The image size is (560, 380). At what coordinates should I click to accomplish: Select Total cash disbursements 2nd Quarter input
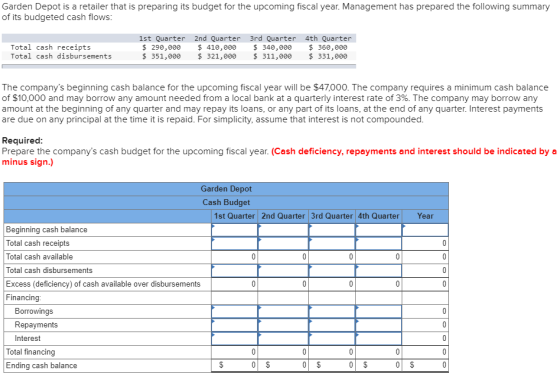[283, 270]
